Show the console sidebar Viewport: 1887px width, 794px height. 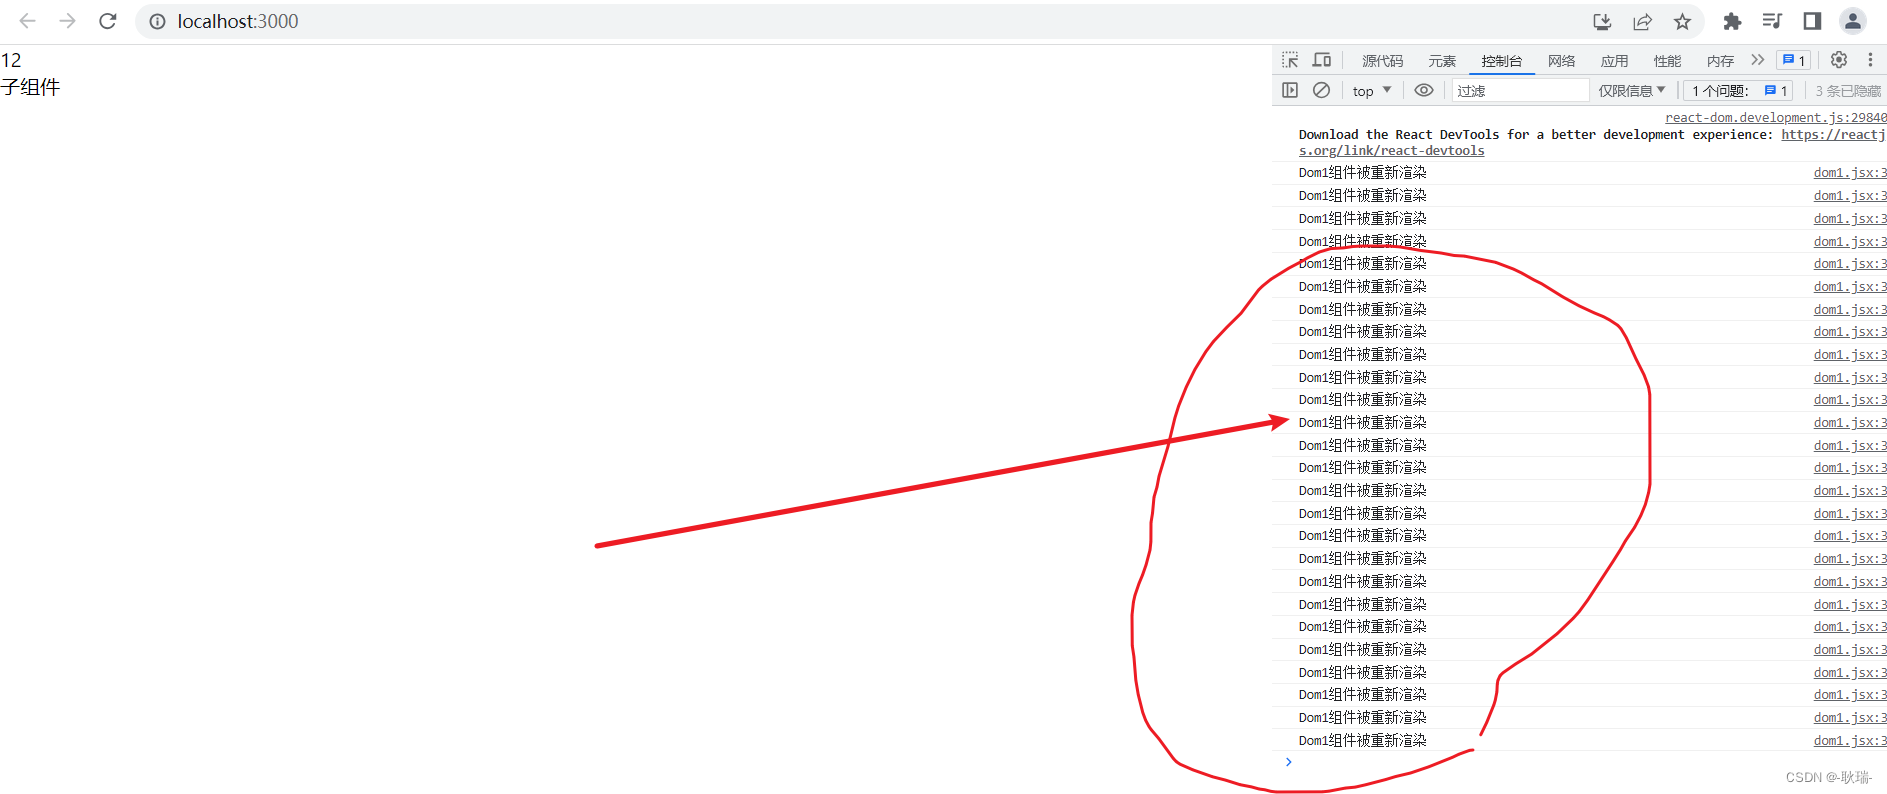tap(1290, 90)
